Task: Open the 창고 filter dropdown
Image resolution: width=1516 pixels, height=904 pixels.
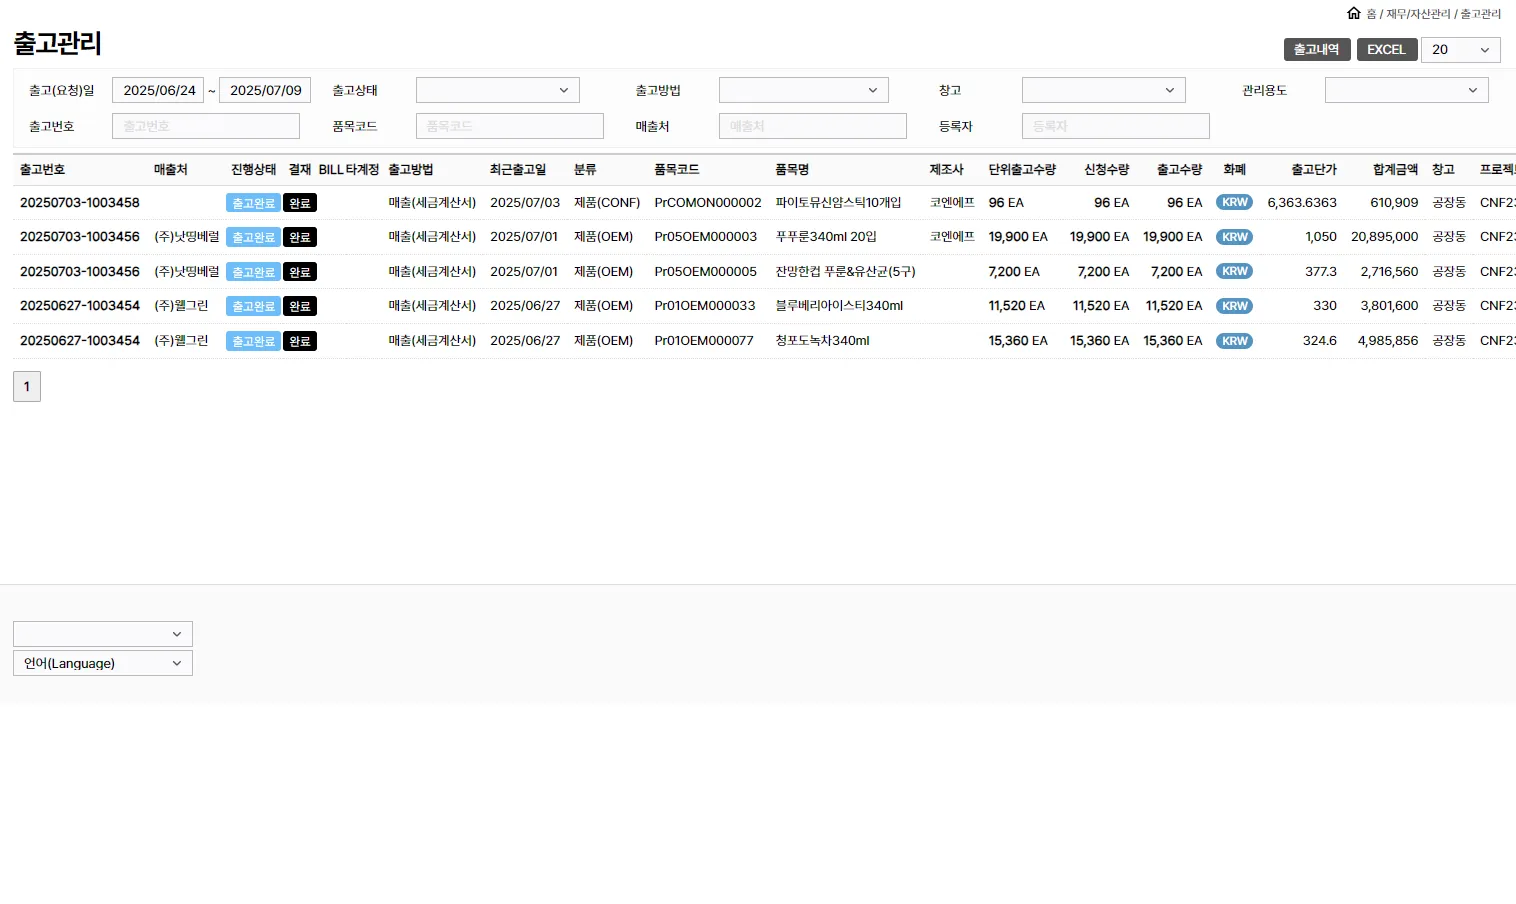Action: [1103, 90]
